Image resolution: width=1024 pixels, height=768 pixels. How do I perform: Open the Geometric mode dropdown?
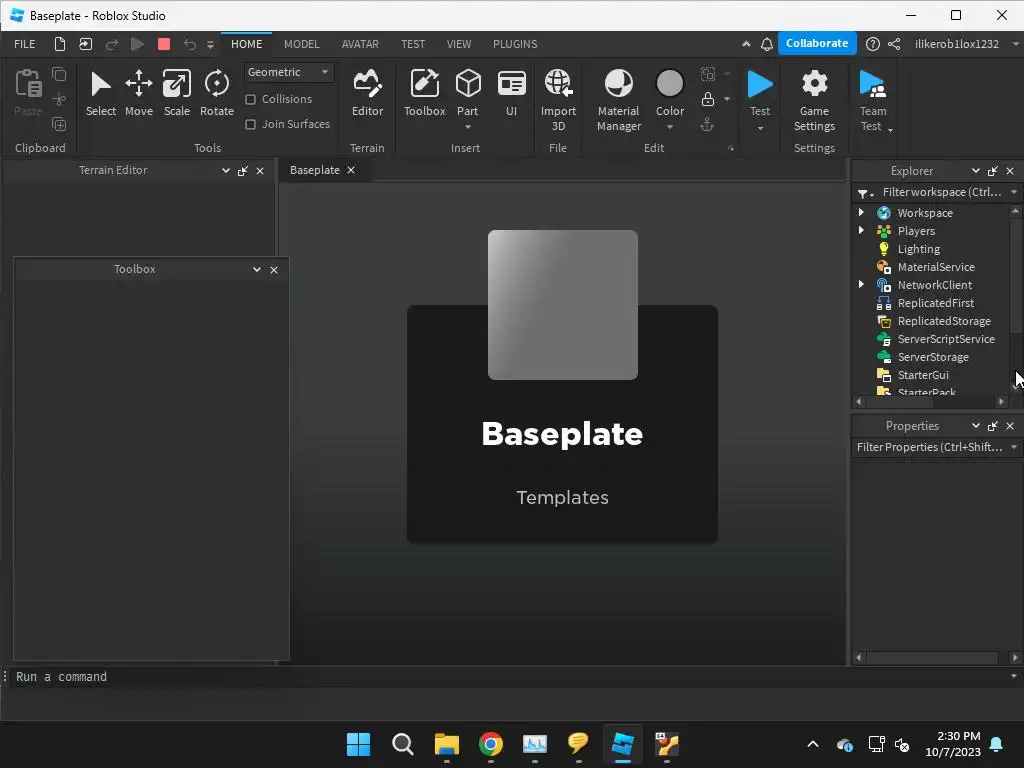point(289,72)
